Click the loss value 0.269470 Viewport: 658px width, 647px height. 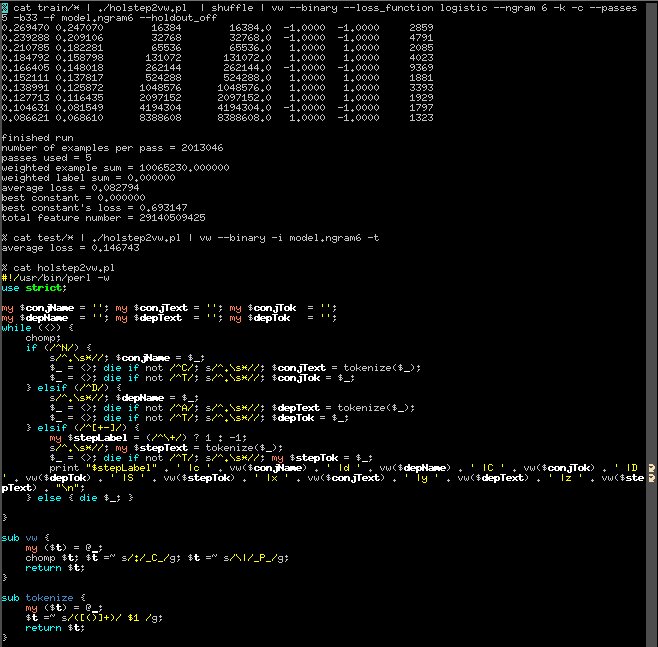[25, 28]
